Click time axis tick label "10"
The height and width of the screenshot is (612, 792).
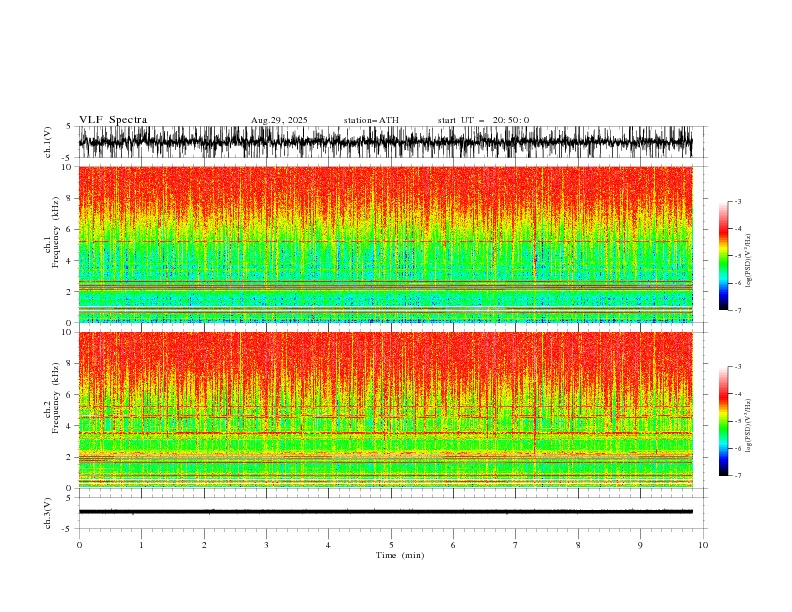click(x=703, y=545)
